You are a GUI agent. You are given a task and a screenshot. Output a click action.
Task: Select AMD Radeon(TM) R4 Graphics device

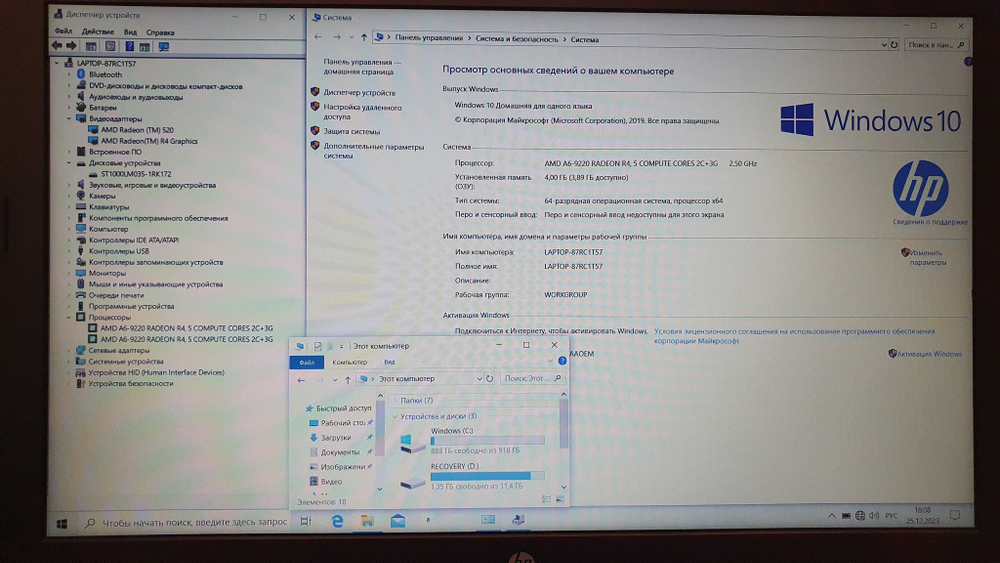pyautogui.click(x=149, y=141)
